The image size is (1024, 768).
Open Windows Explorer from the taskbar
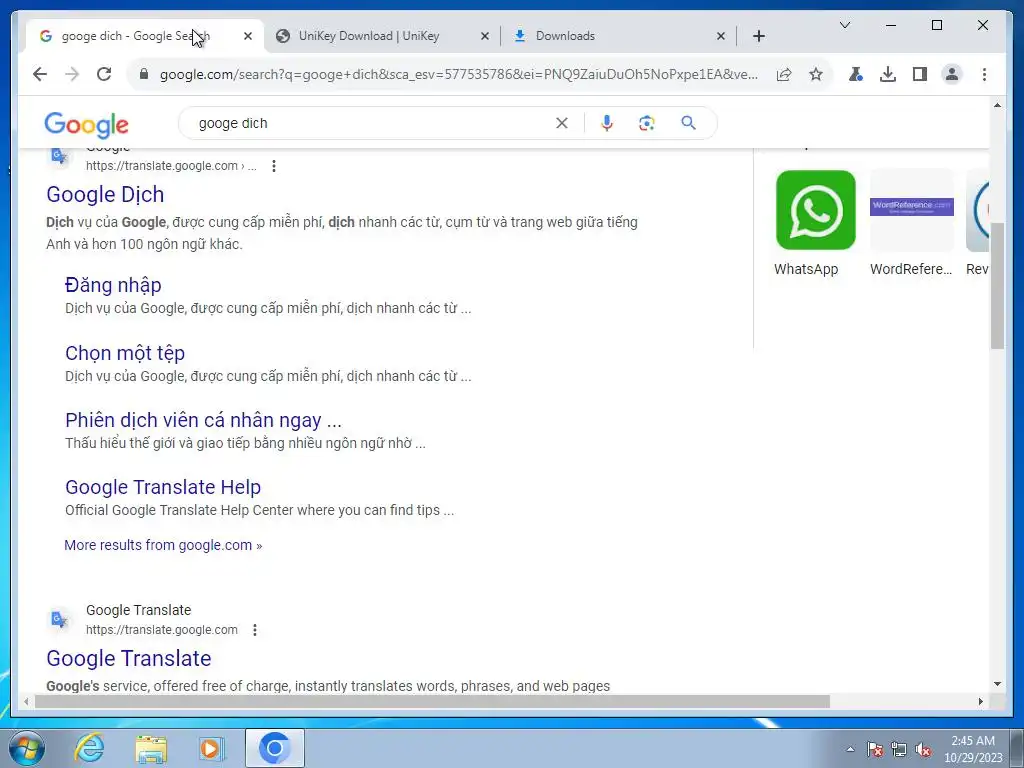click(151, 748)
